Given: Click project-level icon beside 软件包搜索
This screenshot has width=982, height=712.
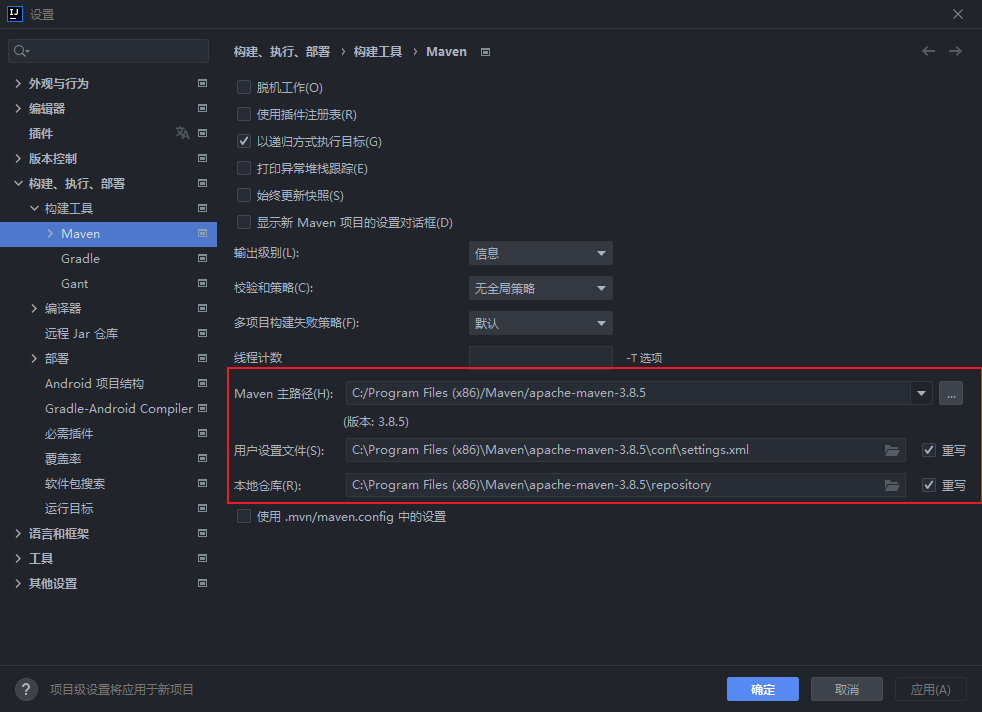Looking at the screenshot, I should click(x=202, y=483).
